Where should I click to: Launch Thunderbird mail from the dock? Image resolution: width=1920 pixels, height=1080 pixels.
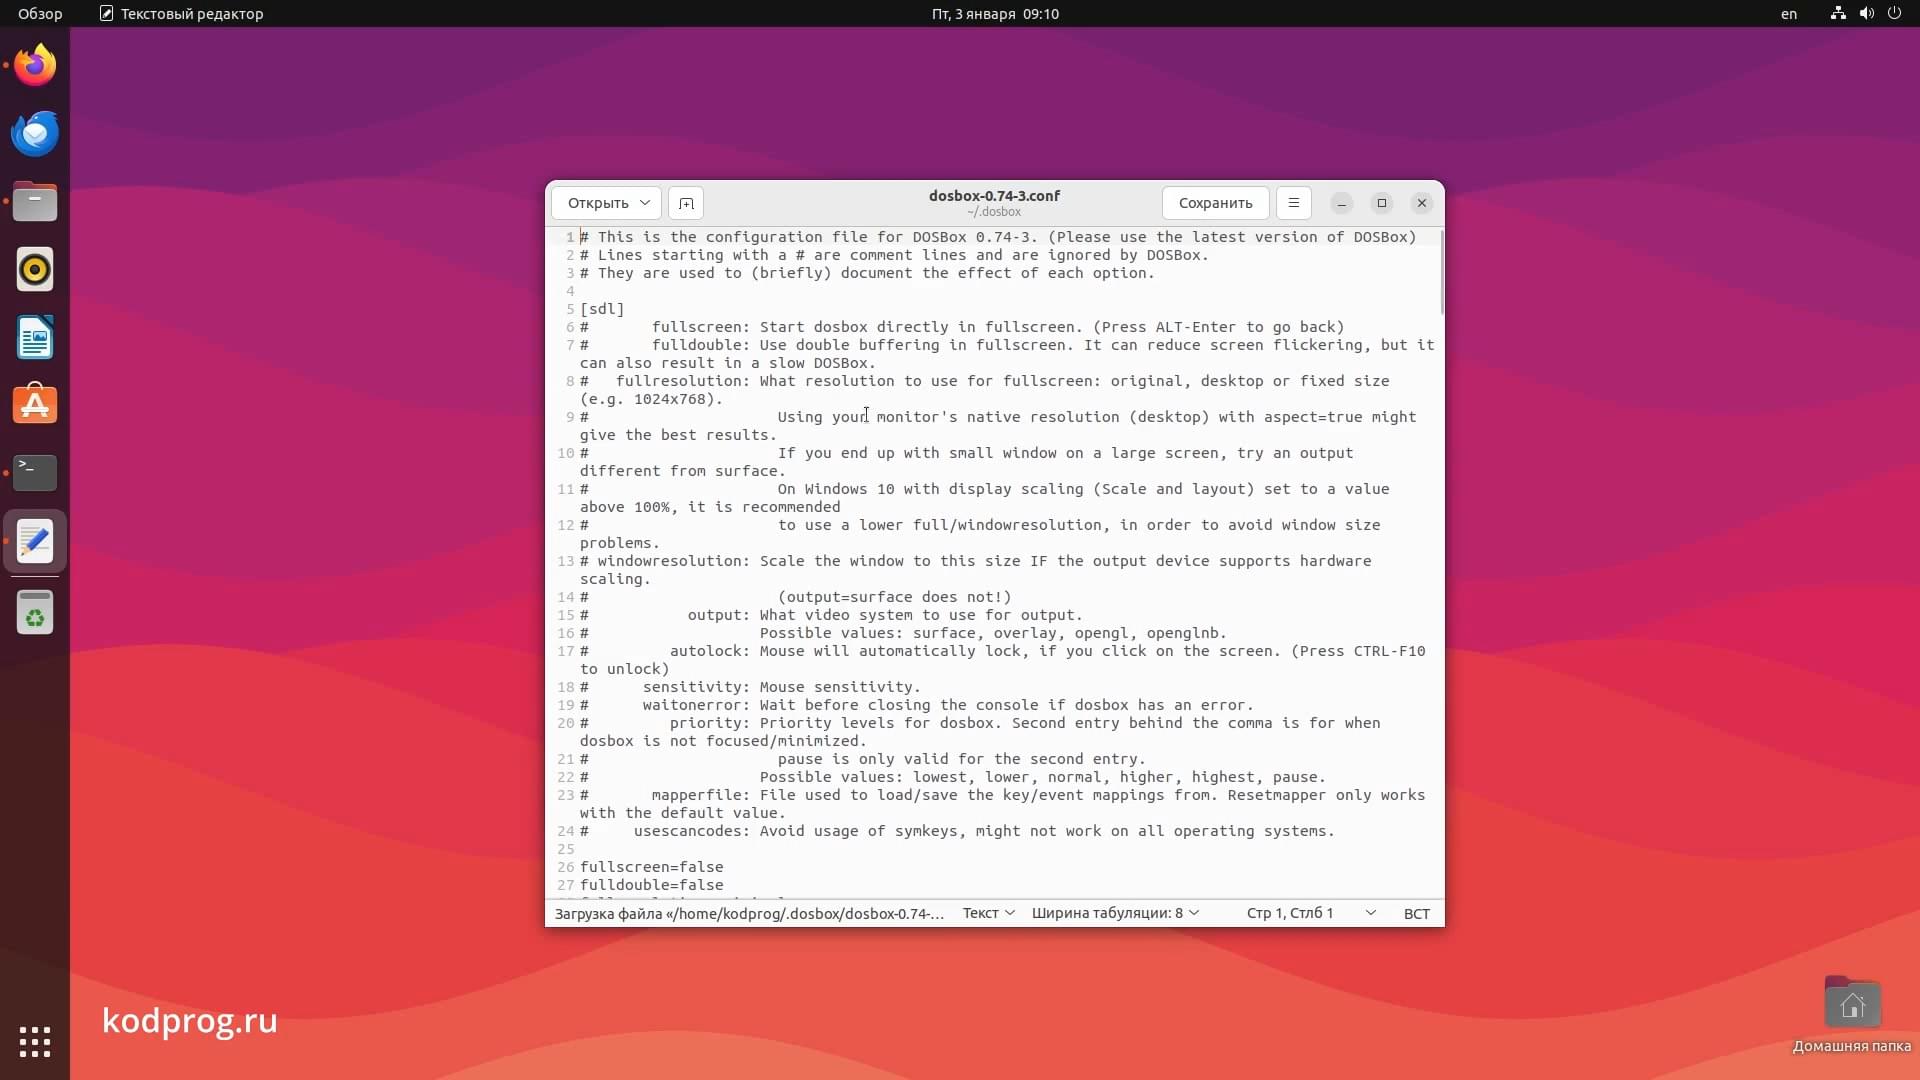pyautogui.click(x=35, y=133)
